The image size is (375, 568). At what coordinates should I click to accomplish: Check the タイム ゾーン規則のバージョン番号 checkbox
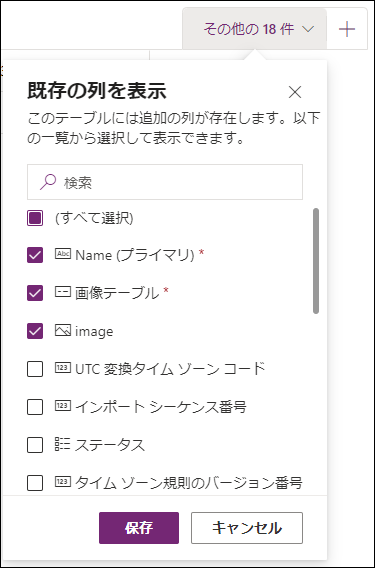tap(35, 483)
